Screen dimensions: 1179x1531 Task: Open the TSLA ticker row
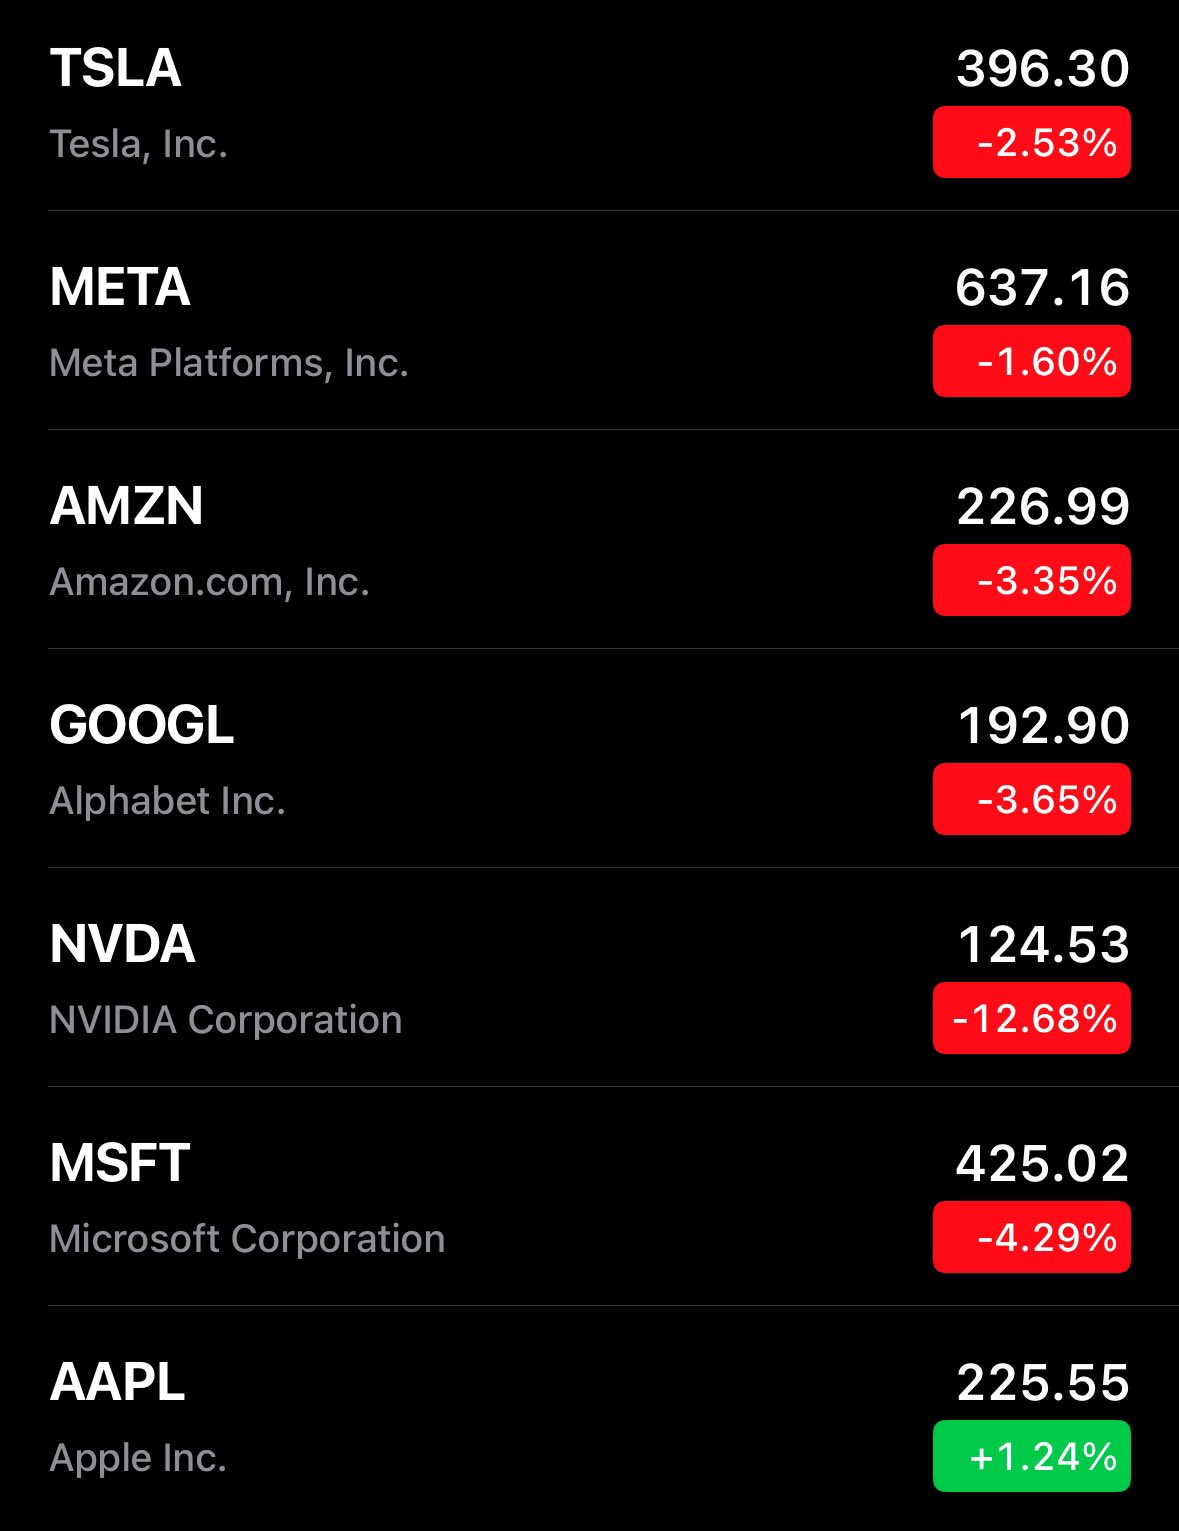116,69
